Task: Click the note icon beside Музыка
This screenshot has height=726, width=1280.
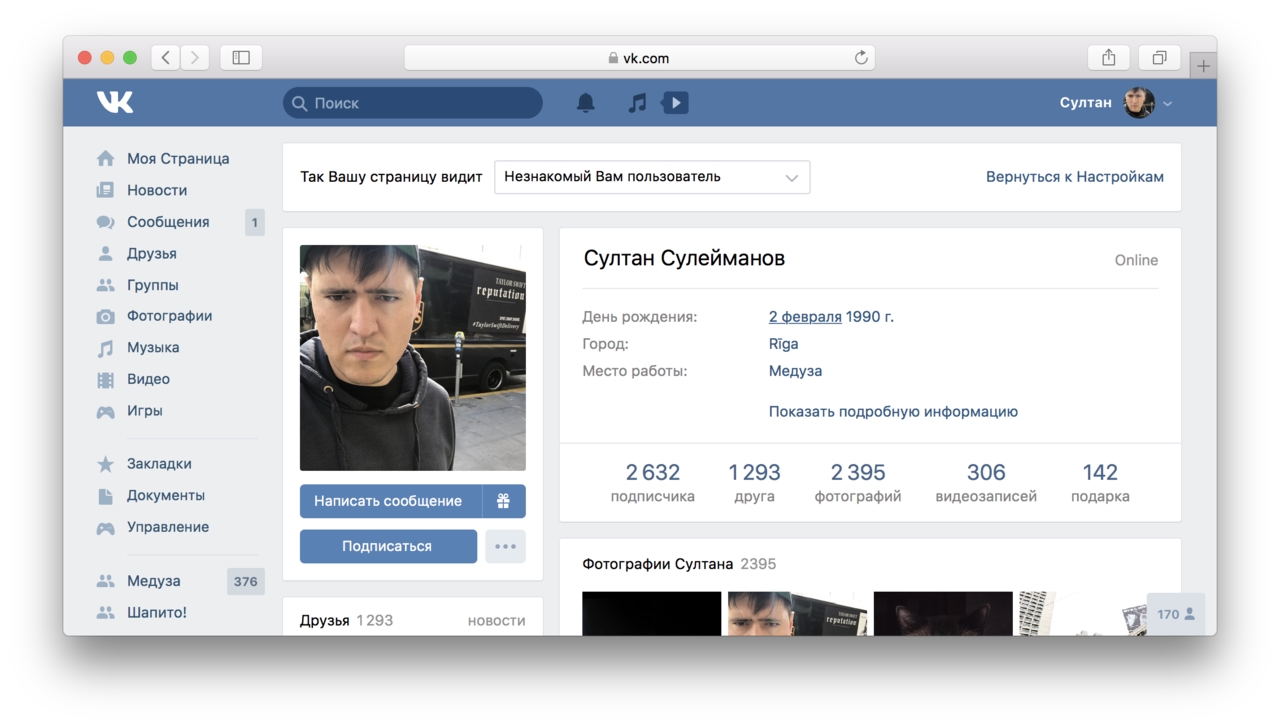Action: (105, 348)
